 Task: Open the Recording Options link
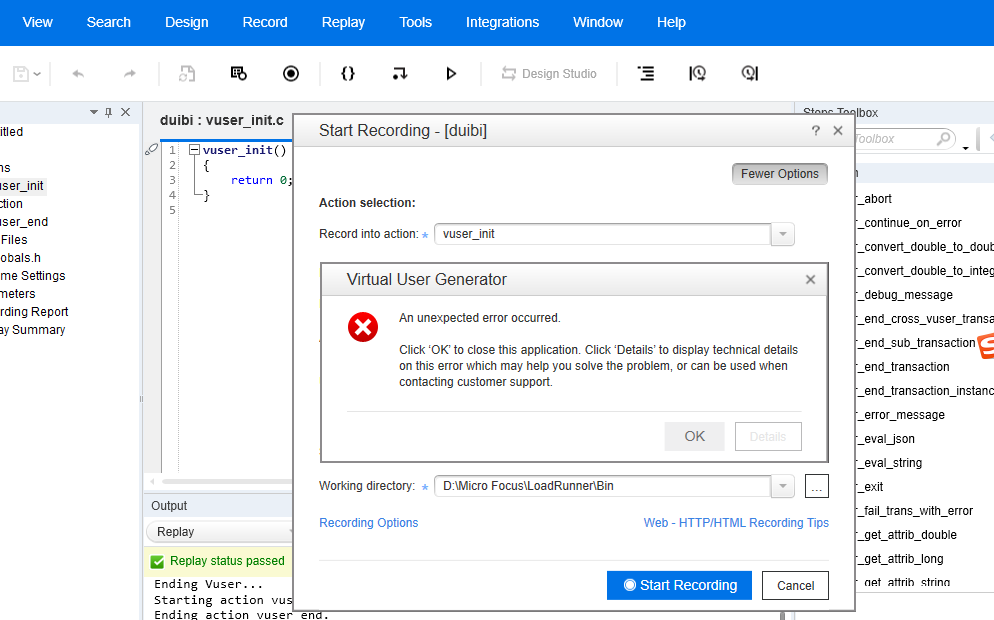368,523
